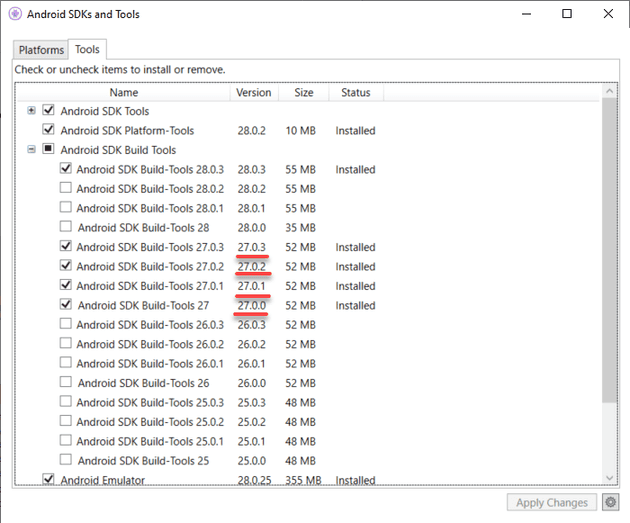Switch to the Platforms tab
This screenshot has height=523, width=630.
coord(41,50)
